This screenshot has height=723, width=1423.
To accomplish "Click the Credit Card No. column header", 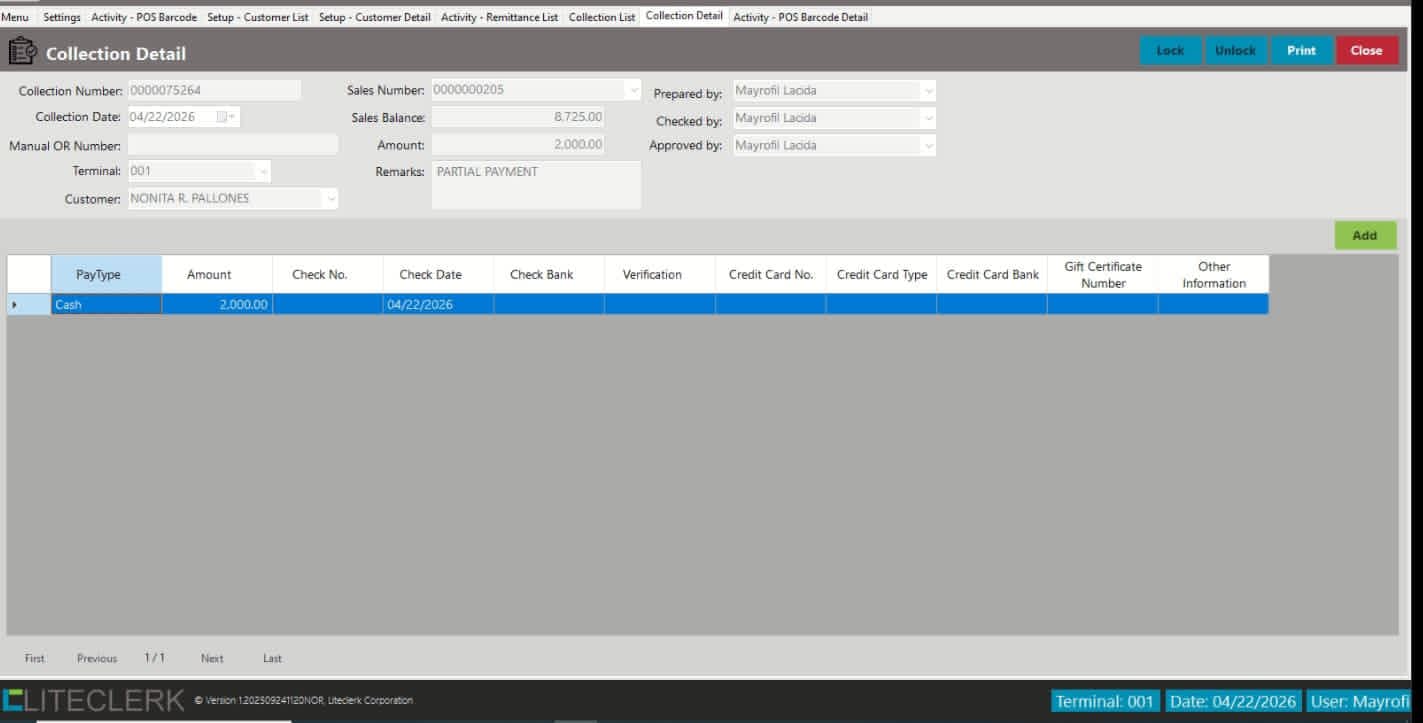I will (x=771, y=275).
